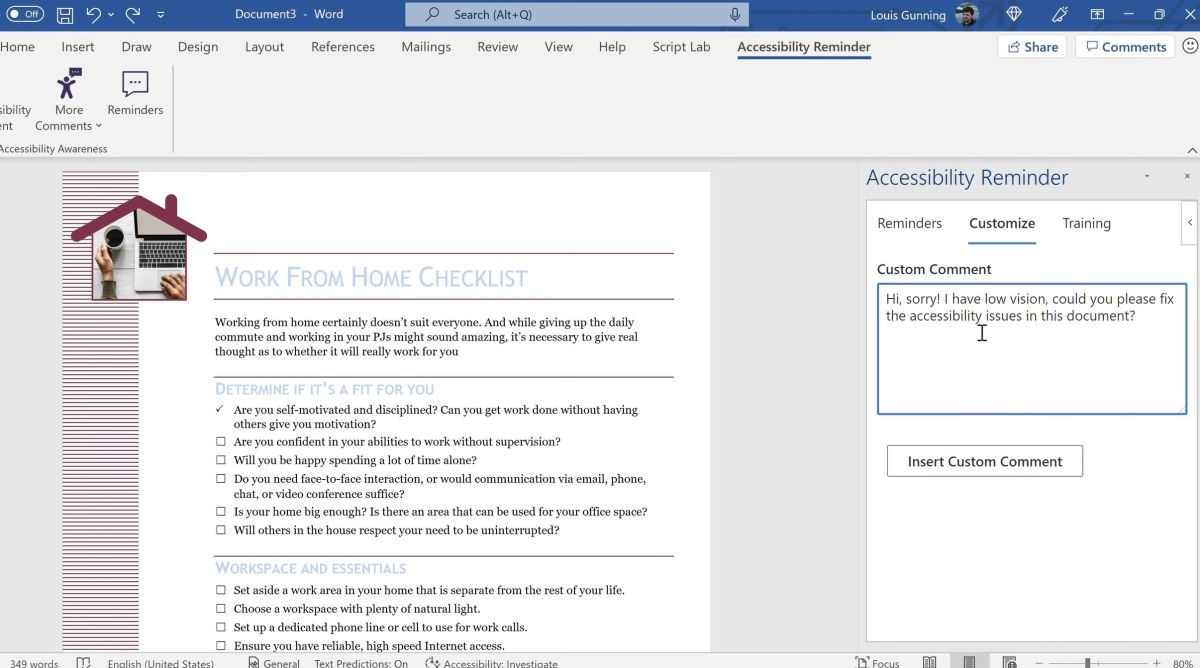Switch to Print Layout view icon

pos(969,662)
